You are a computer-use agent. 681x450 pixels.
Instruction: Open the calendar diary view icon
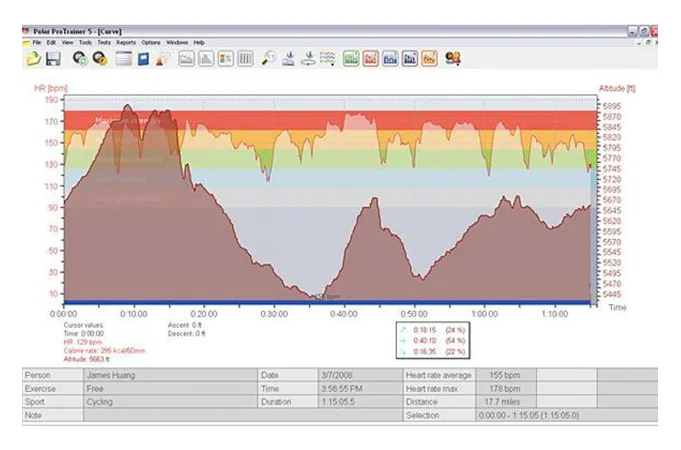tap(125, 59)
